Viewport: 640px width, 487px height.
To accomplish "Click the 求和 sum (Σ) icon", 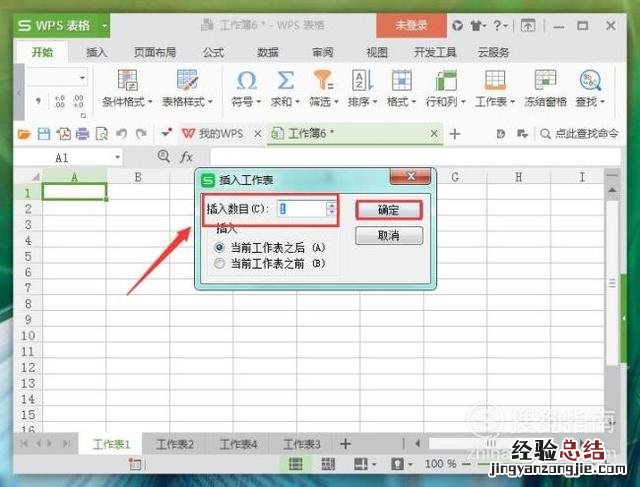I will click(285, 81).
